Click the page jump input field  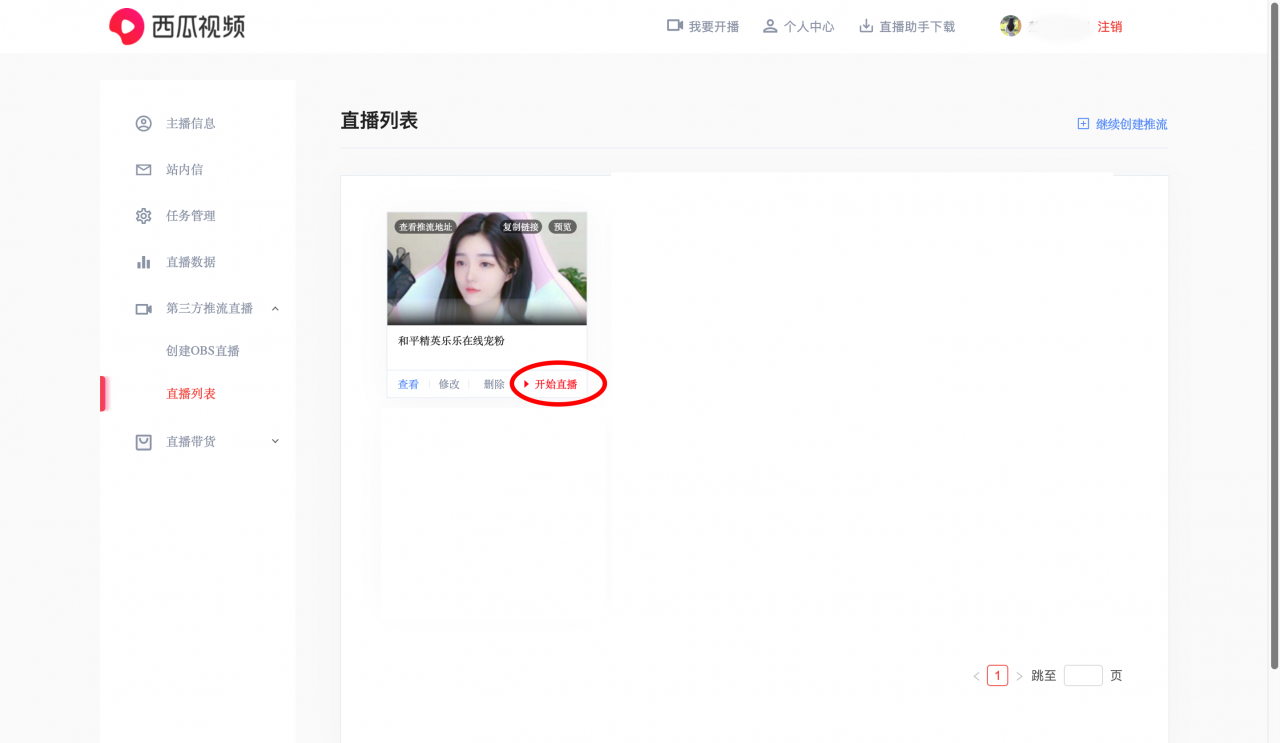(1083, 676)
